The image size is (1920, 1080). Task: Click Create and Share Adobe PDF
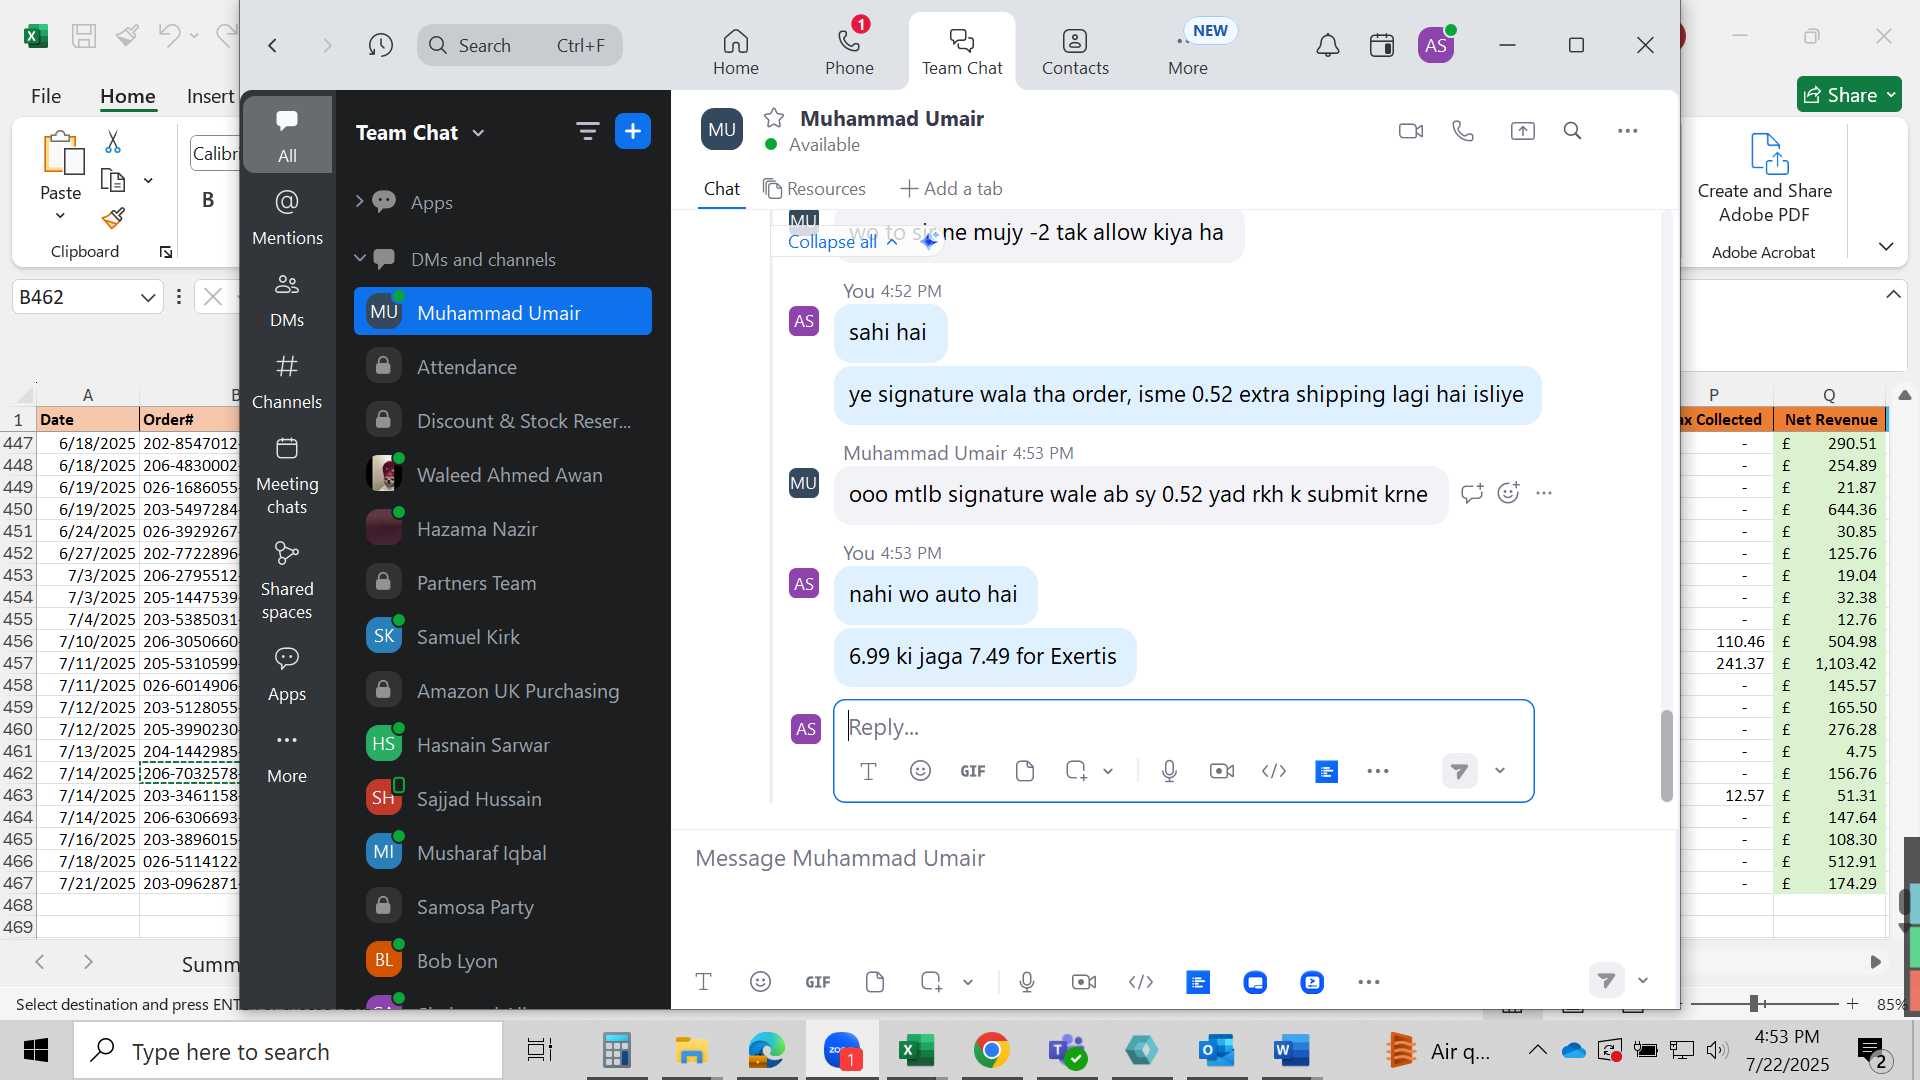pos(1765,178)
